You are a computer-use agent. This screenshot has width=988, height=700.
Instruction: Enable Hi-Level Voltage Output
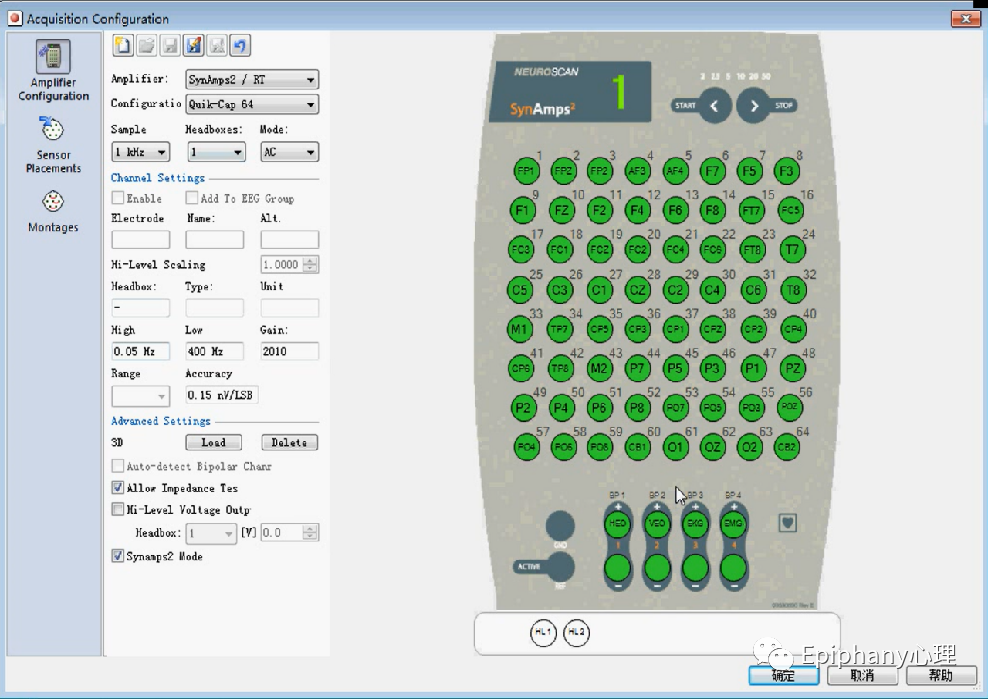(x=118, y=509)
